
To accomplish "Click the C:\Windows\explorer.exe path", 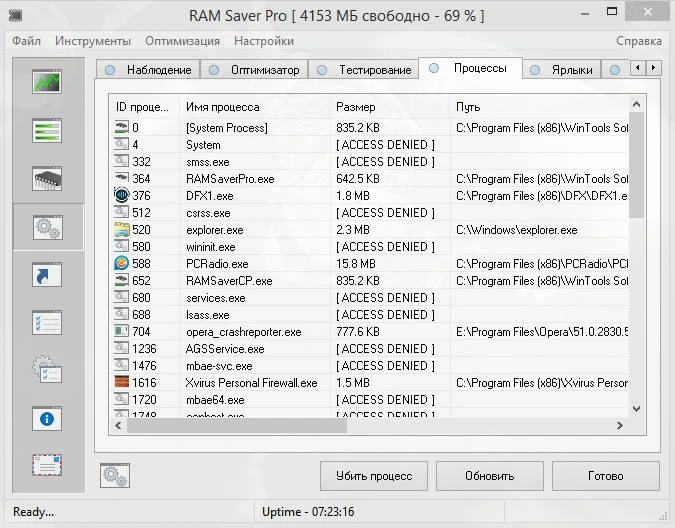I will pos(517,230).
